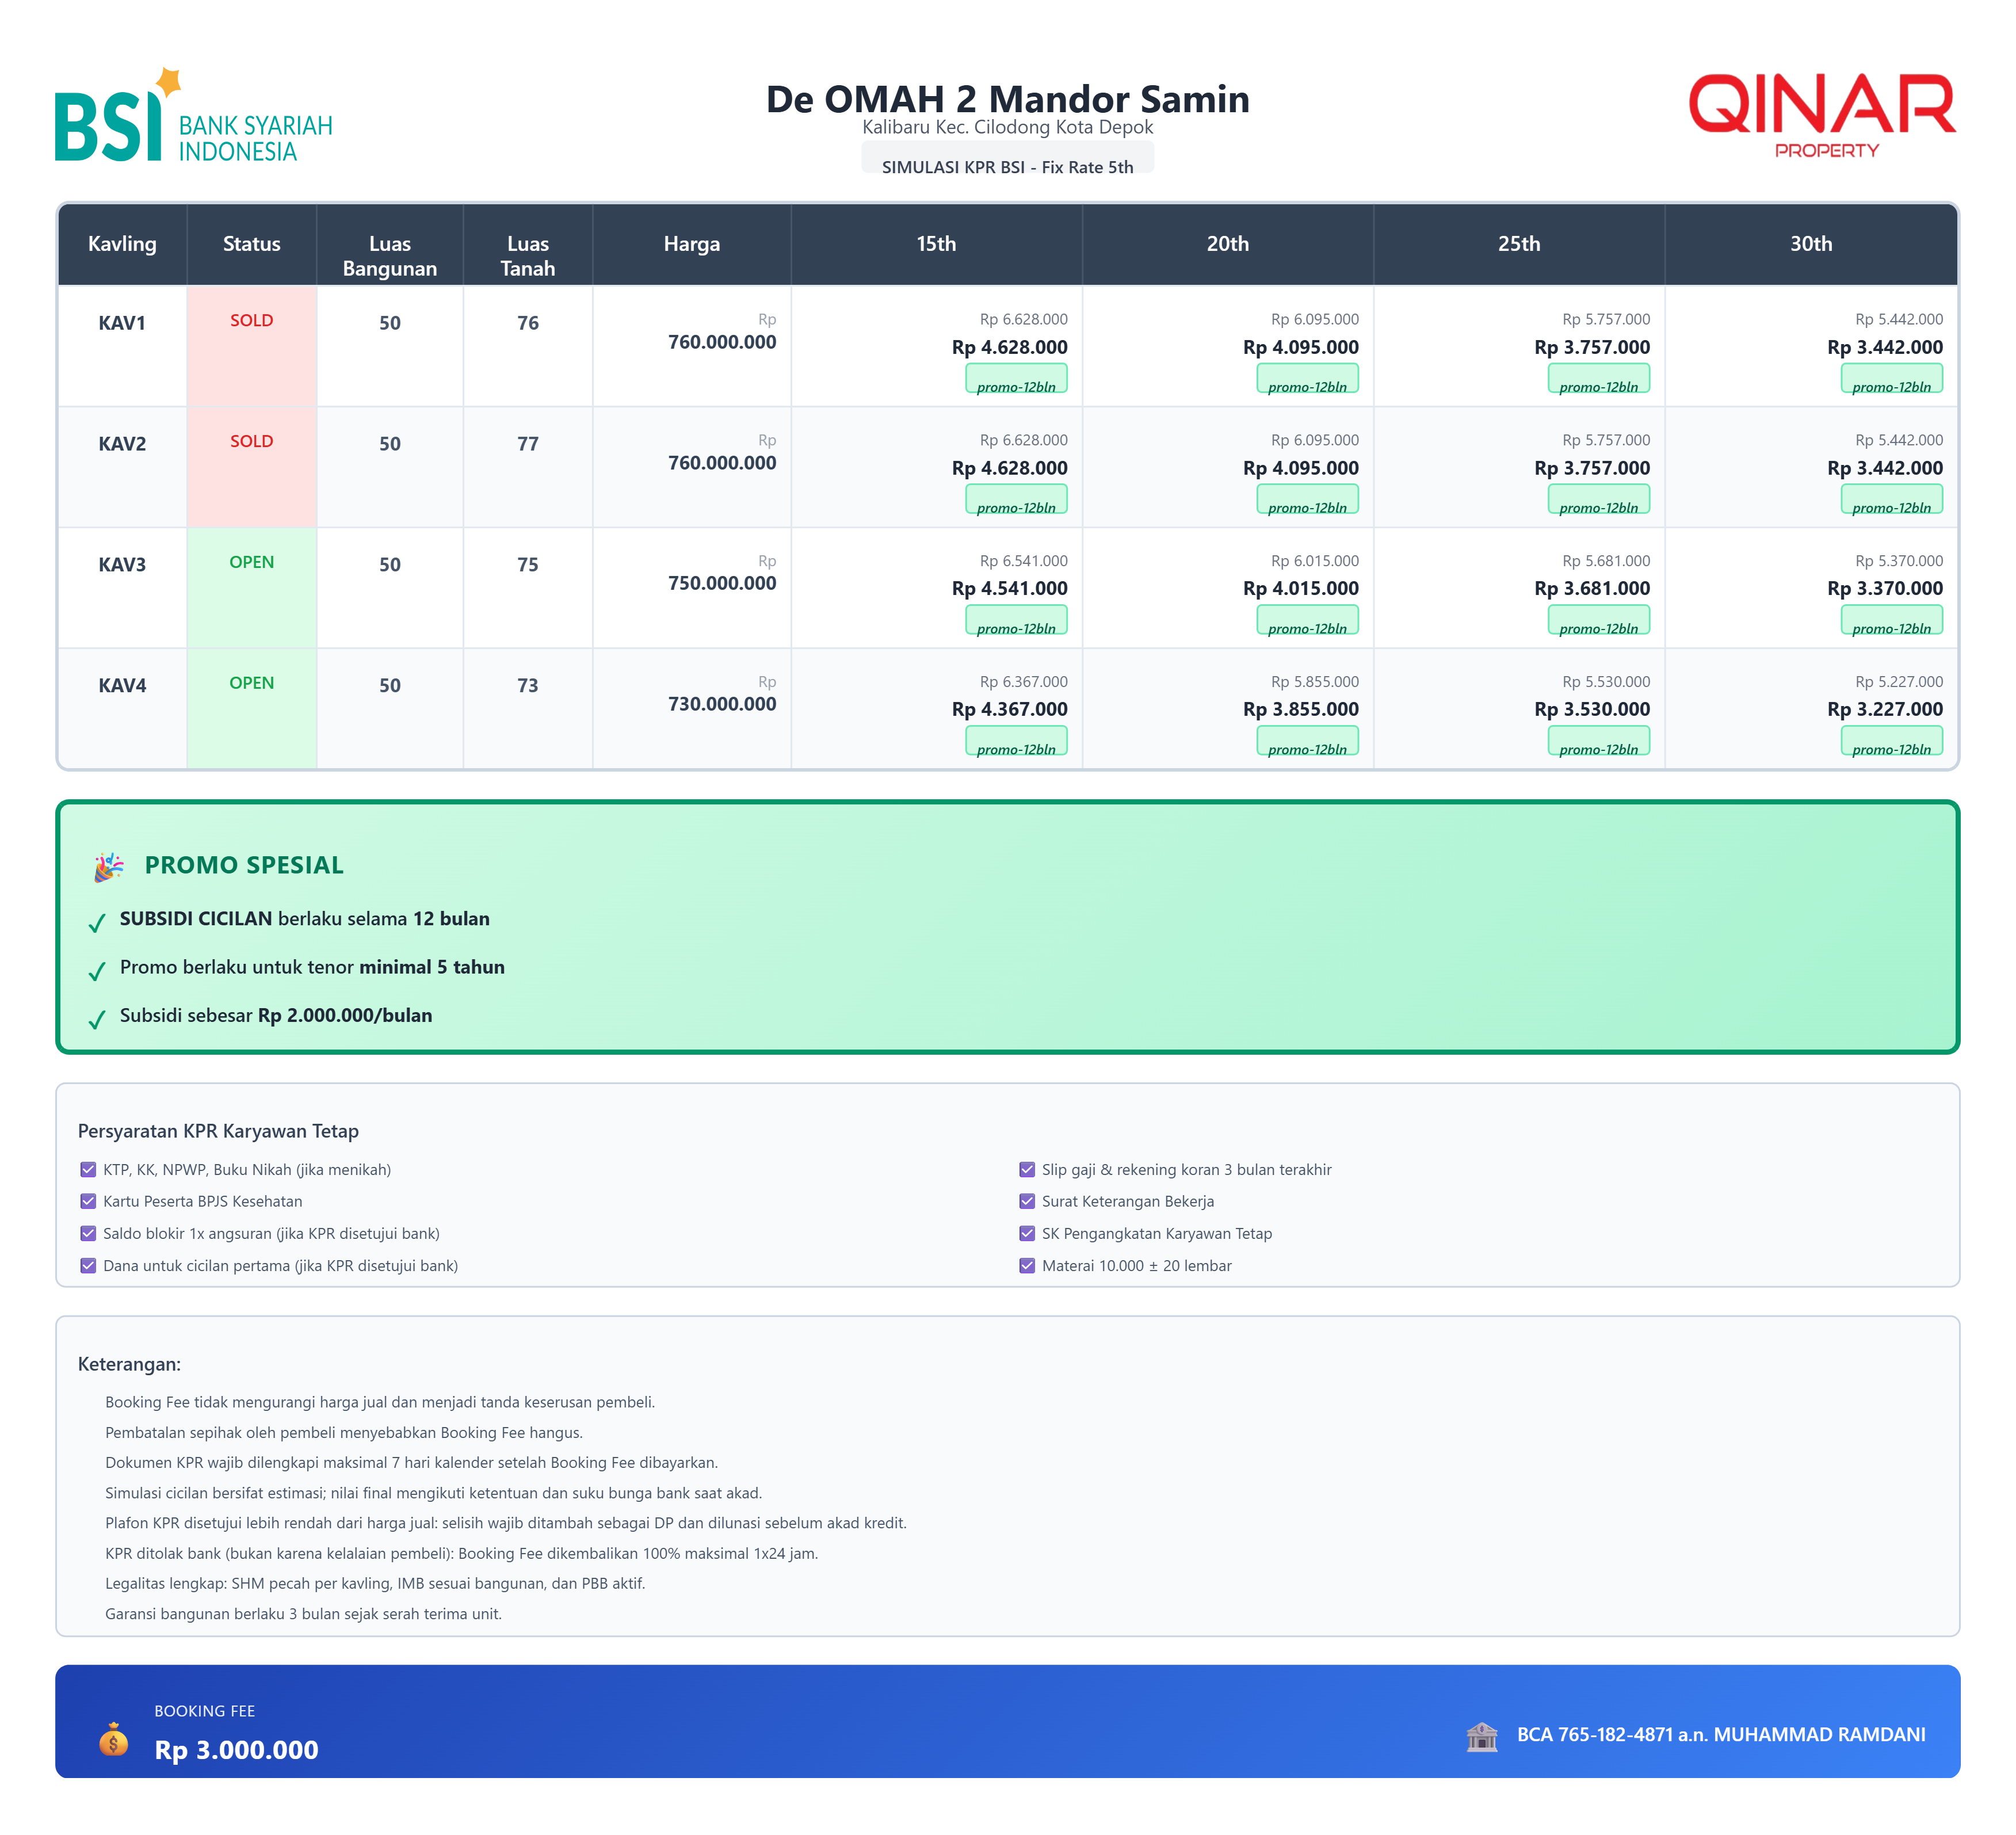This screenshot has width=2016, height=1835.
Task: Toggle Kartu Peserta BPJS Kesehatan checkbox
Action: click(88, 1201)
